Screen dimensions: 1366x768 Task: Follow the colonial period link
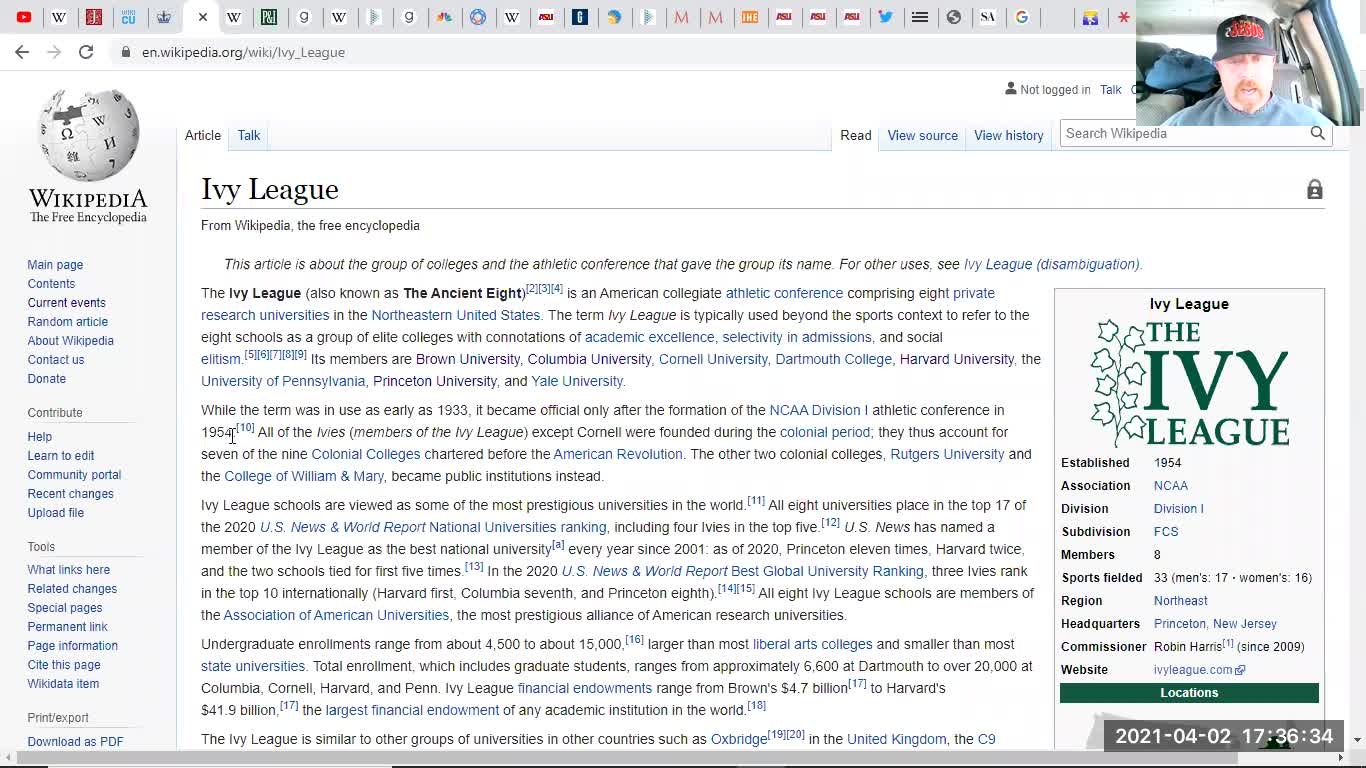tap(825, 432)
